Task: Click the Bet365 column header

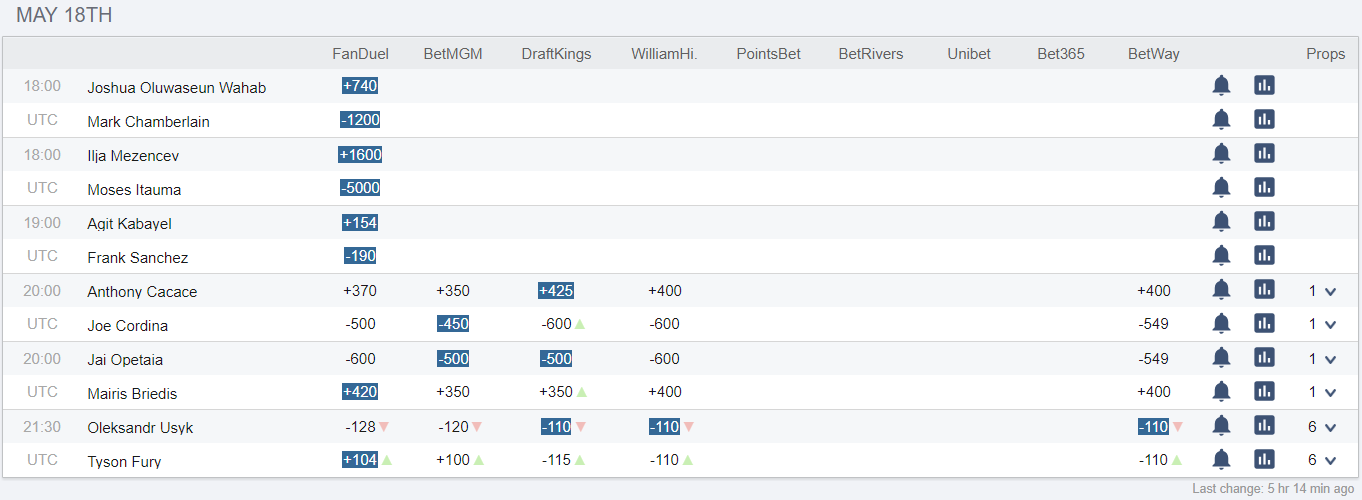Action: click(1061, 54)
